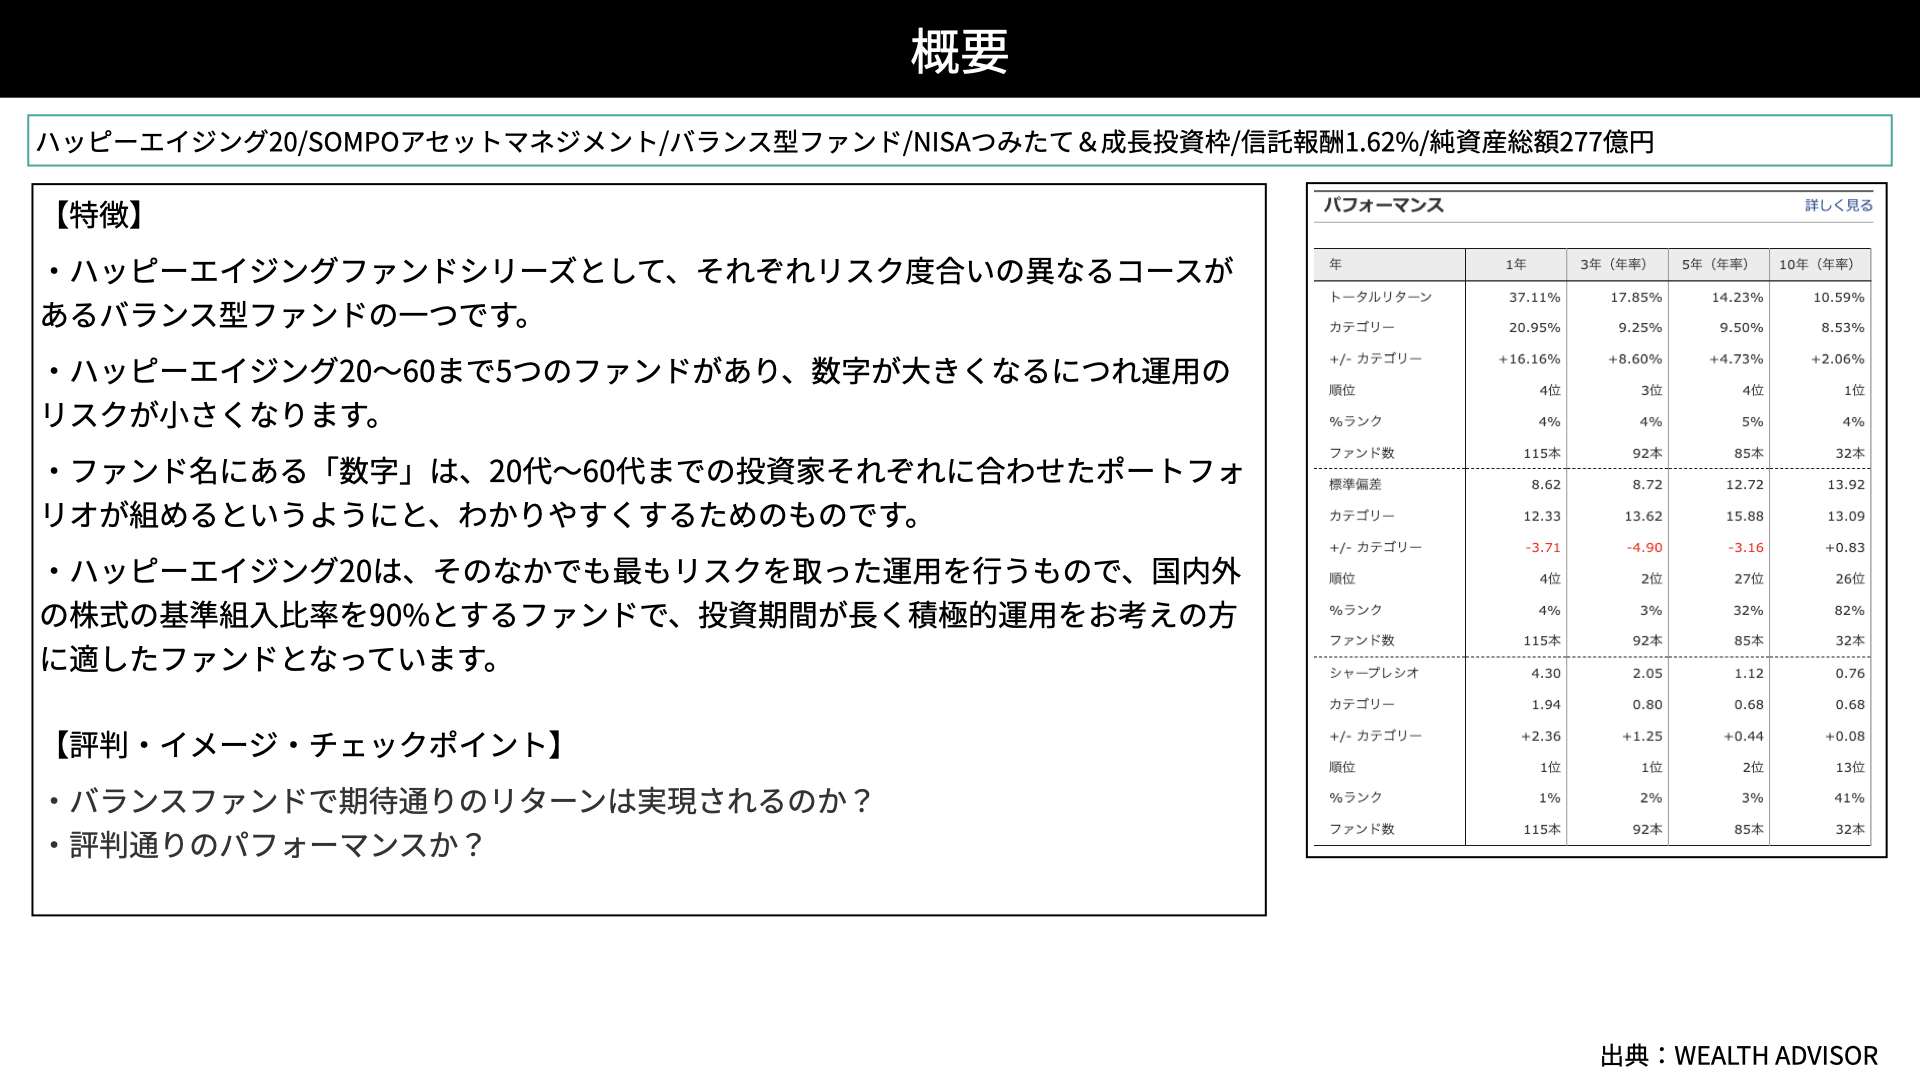Select the 8.53% cell
Screen dimensions: 1920x1080
1843,327
